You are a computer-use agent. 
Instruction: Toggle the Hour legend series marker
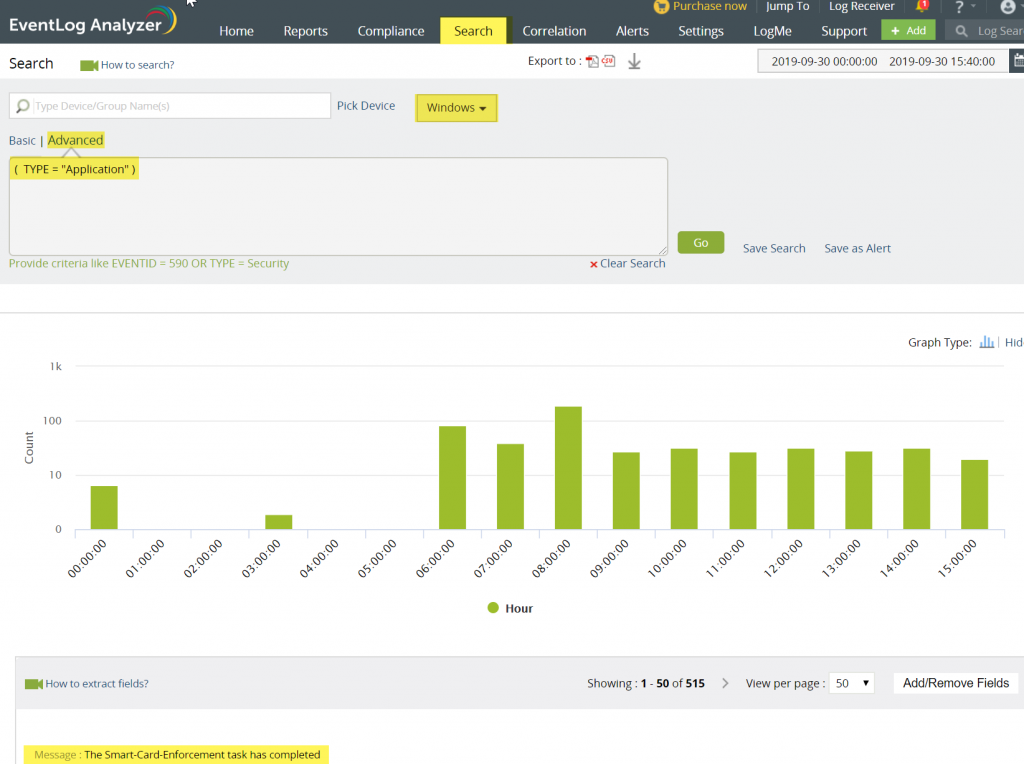click(493, 608)
